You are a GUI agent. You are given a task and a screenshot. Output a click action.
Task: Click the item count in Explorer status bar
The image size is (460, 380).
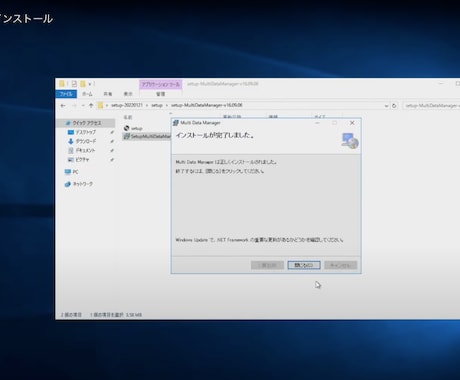click(x=71, y=315)
